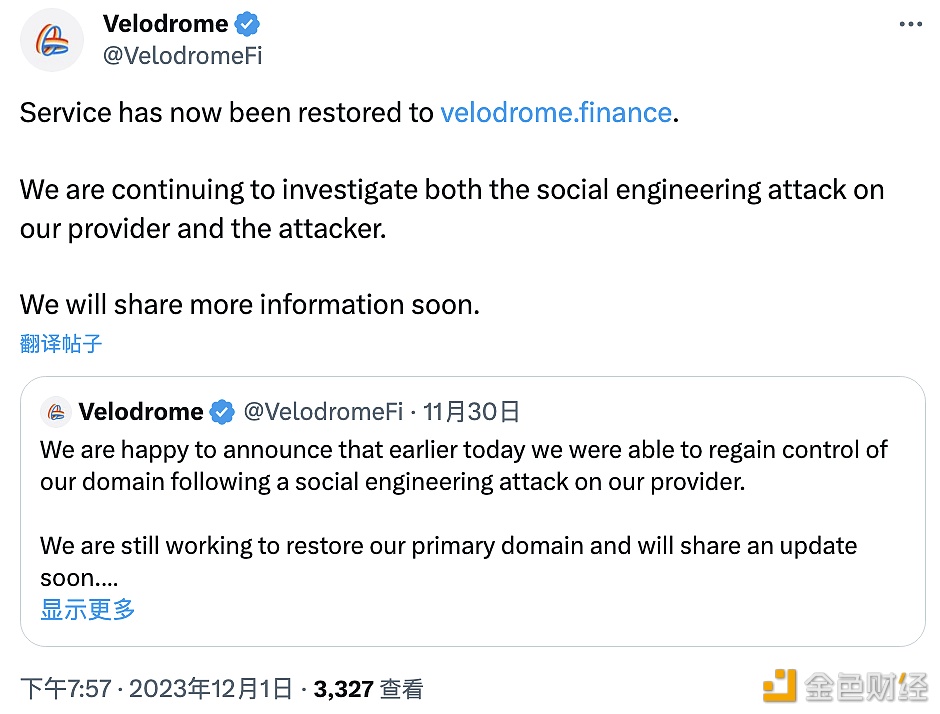Click the Velodrome profile avatar
The width and height of the screenshot is (940, 714).
(x=52, y=40)
